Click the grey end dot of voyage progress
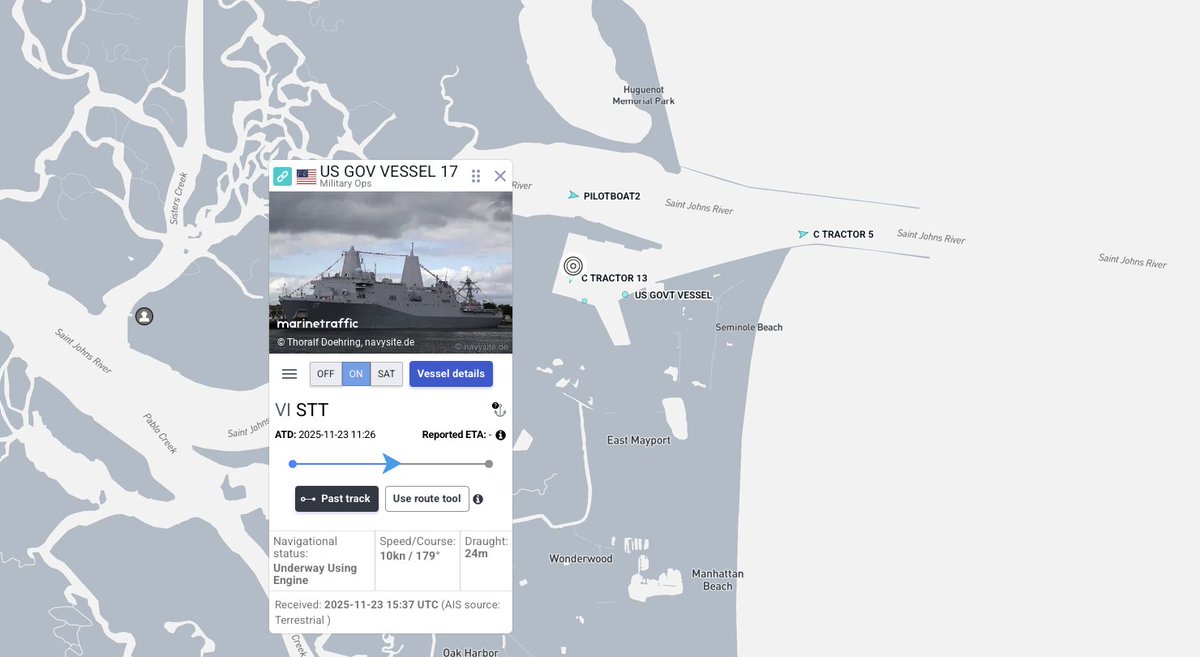Viewport: 1200px width, 657px height. click(x=488, y=464)
